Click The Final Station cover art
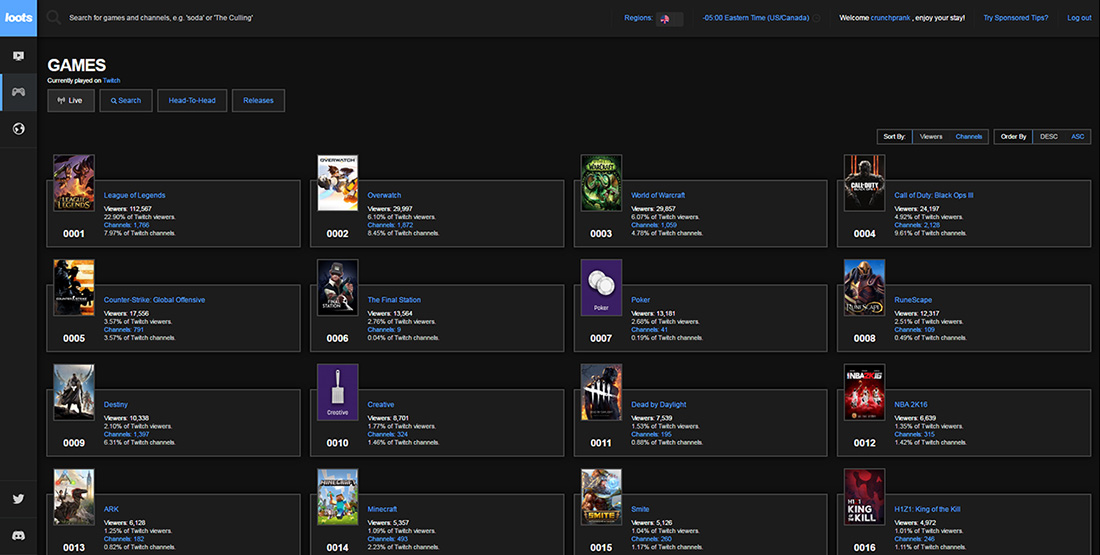This screenshot has height=555, width=1100. 337,288
